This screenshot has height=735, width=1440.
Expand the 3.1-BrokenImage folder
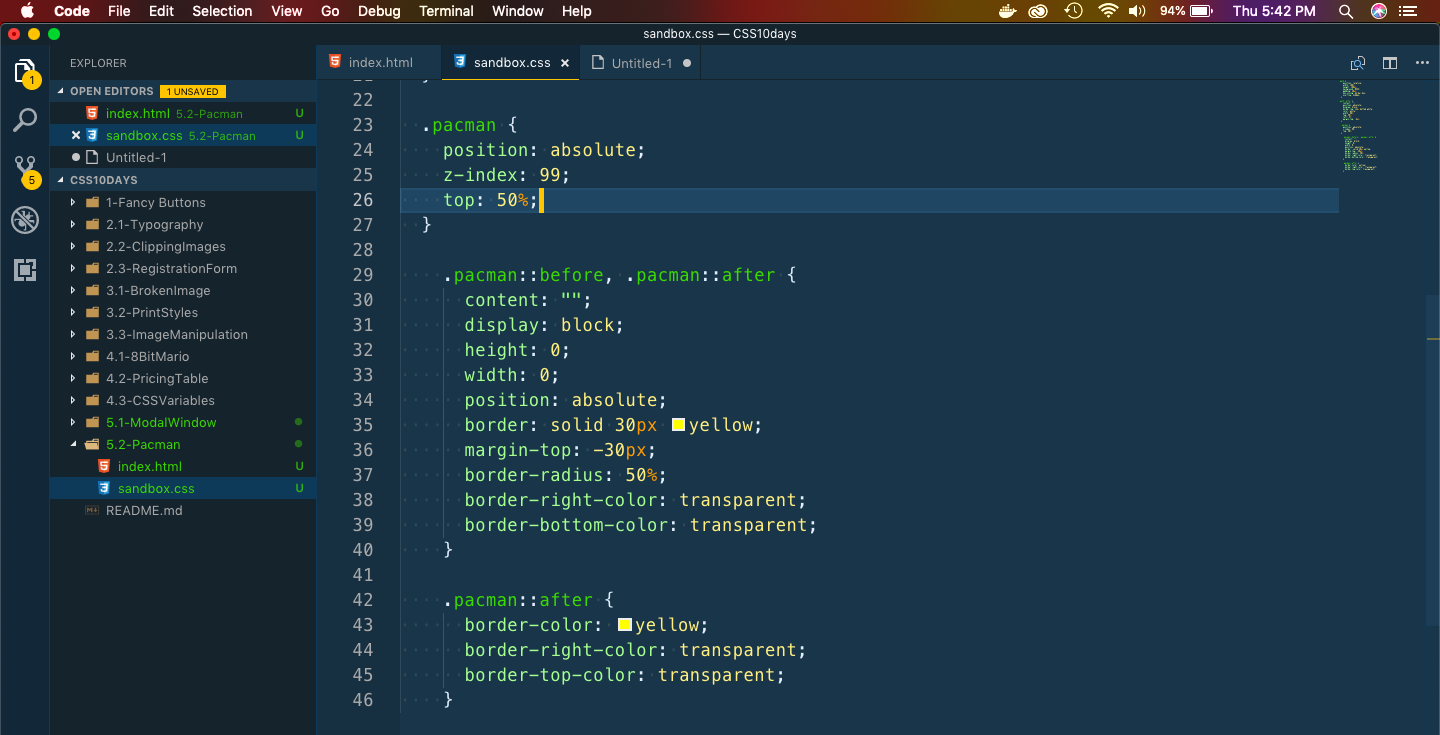[x=72, y=290]
